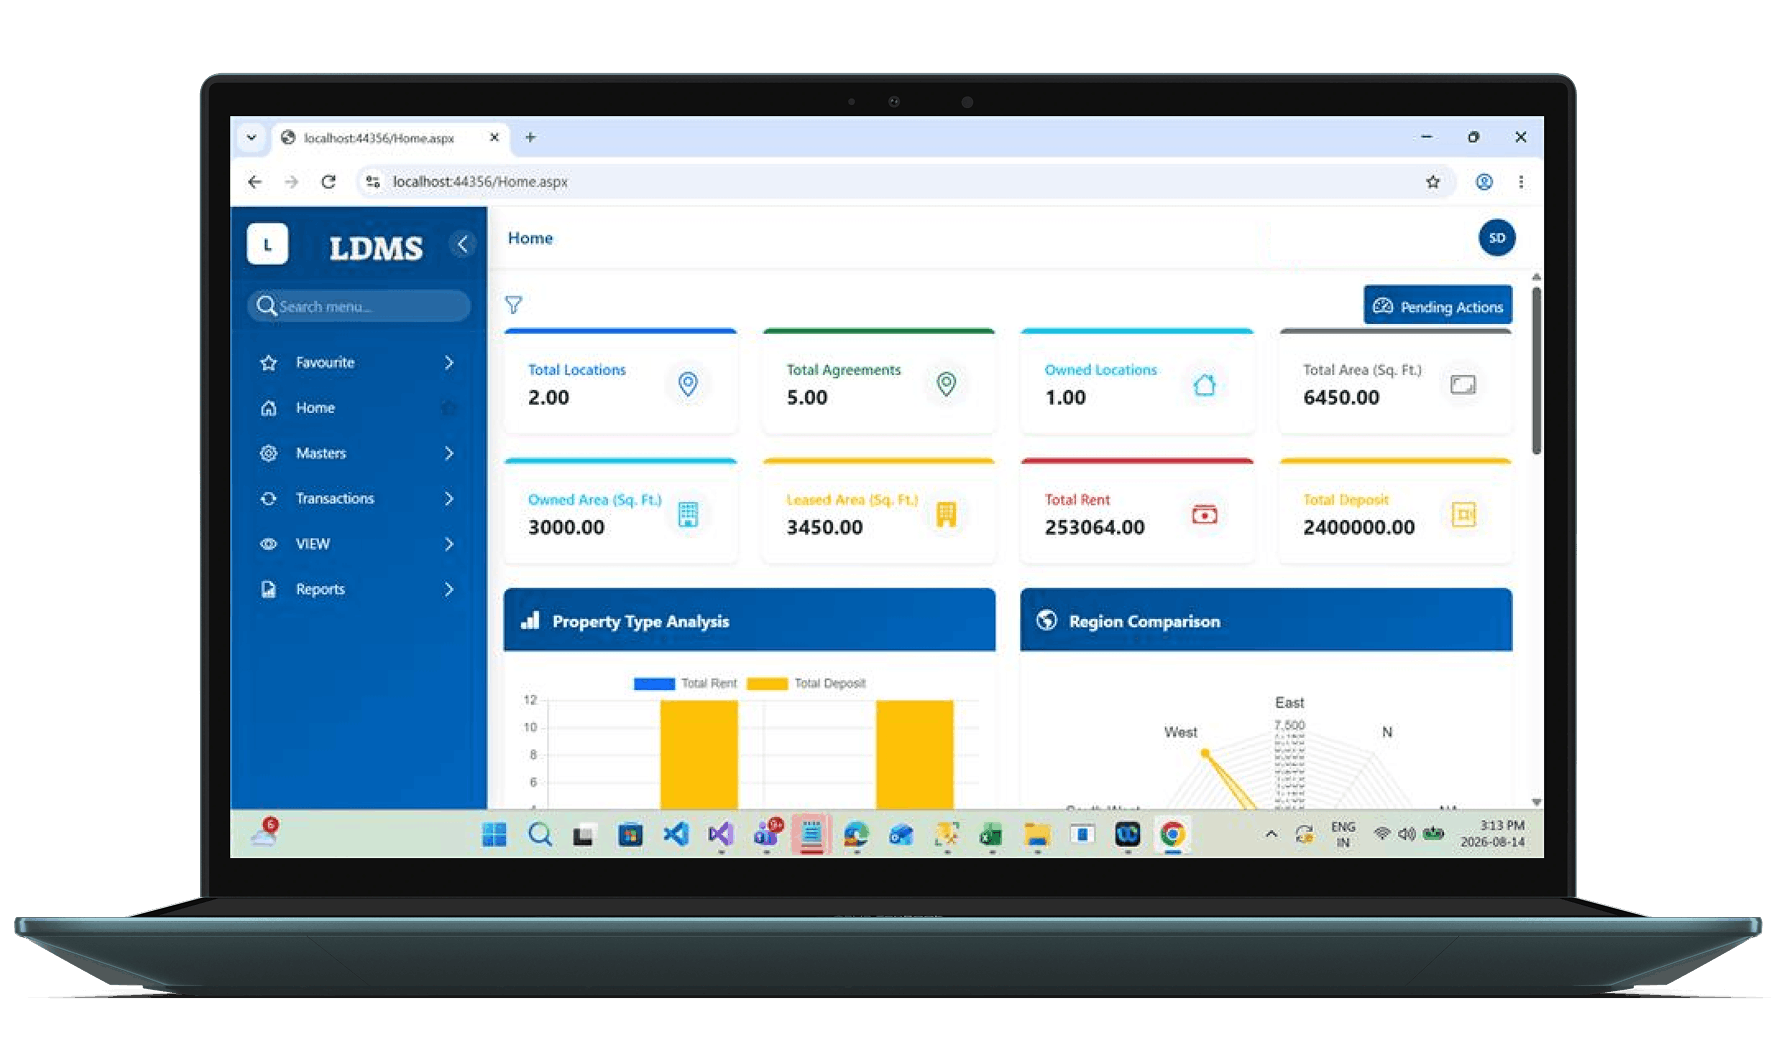The width and height of the screenshot is (1771, 1058).
Task: Click the Leased Area building icon
Action: coord(946,514)
